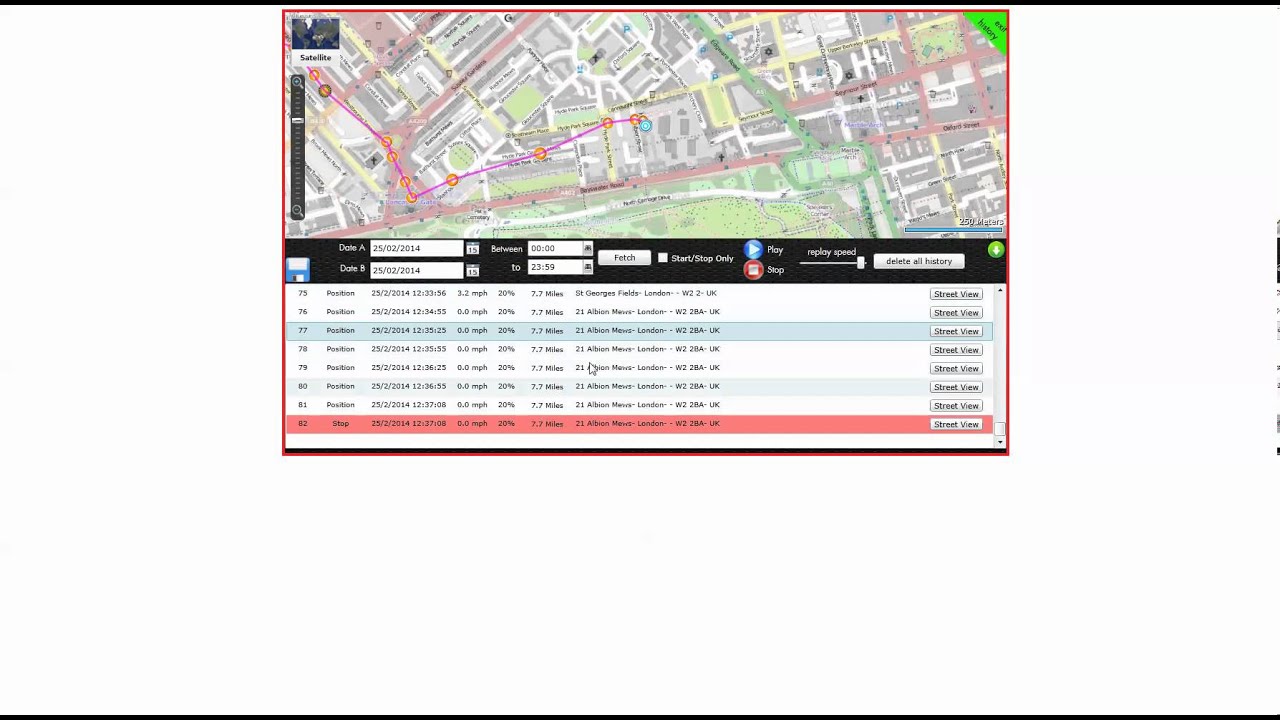This screenshot has height=720, width=1280.
Task: Click the row number 80
Action: 303,386
